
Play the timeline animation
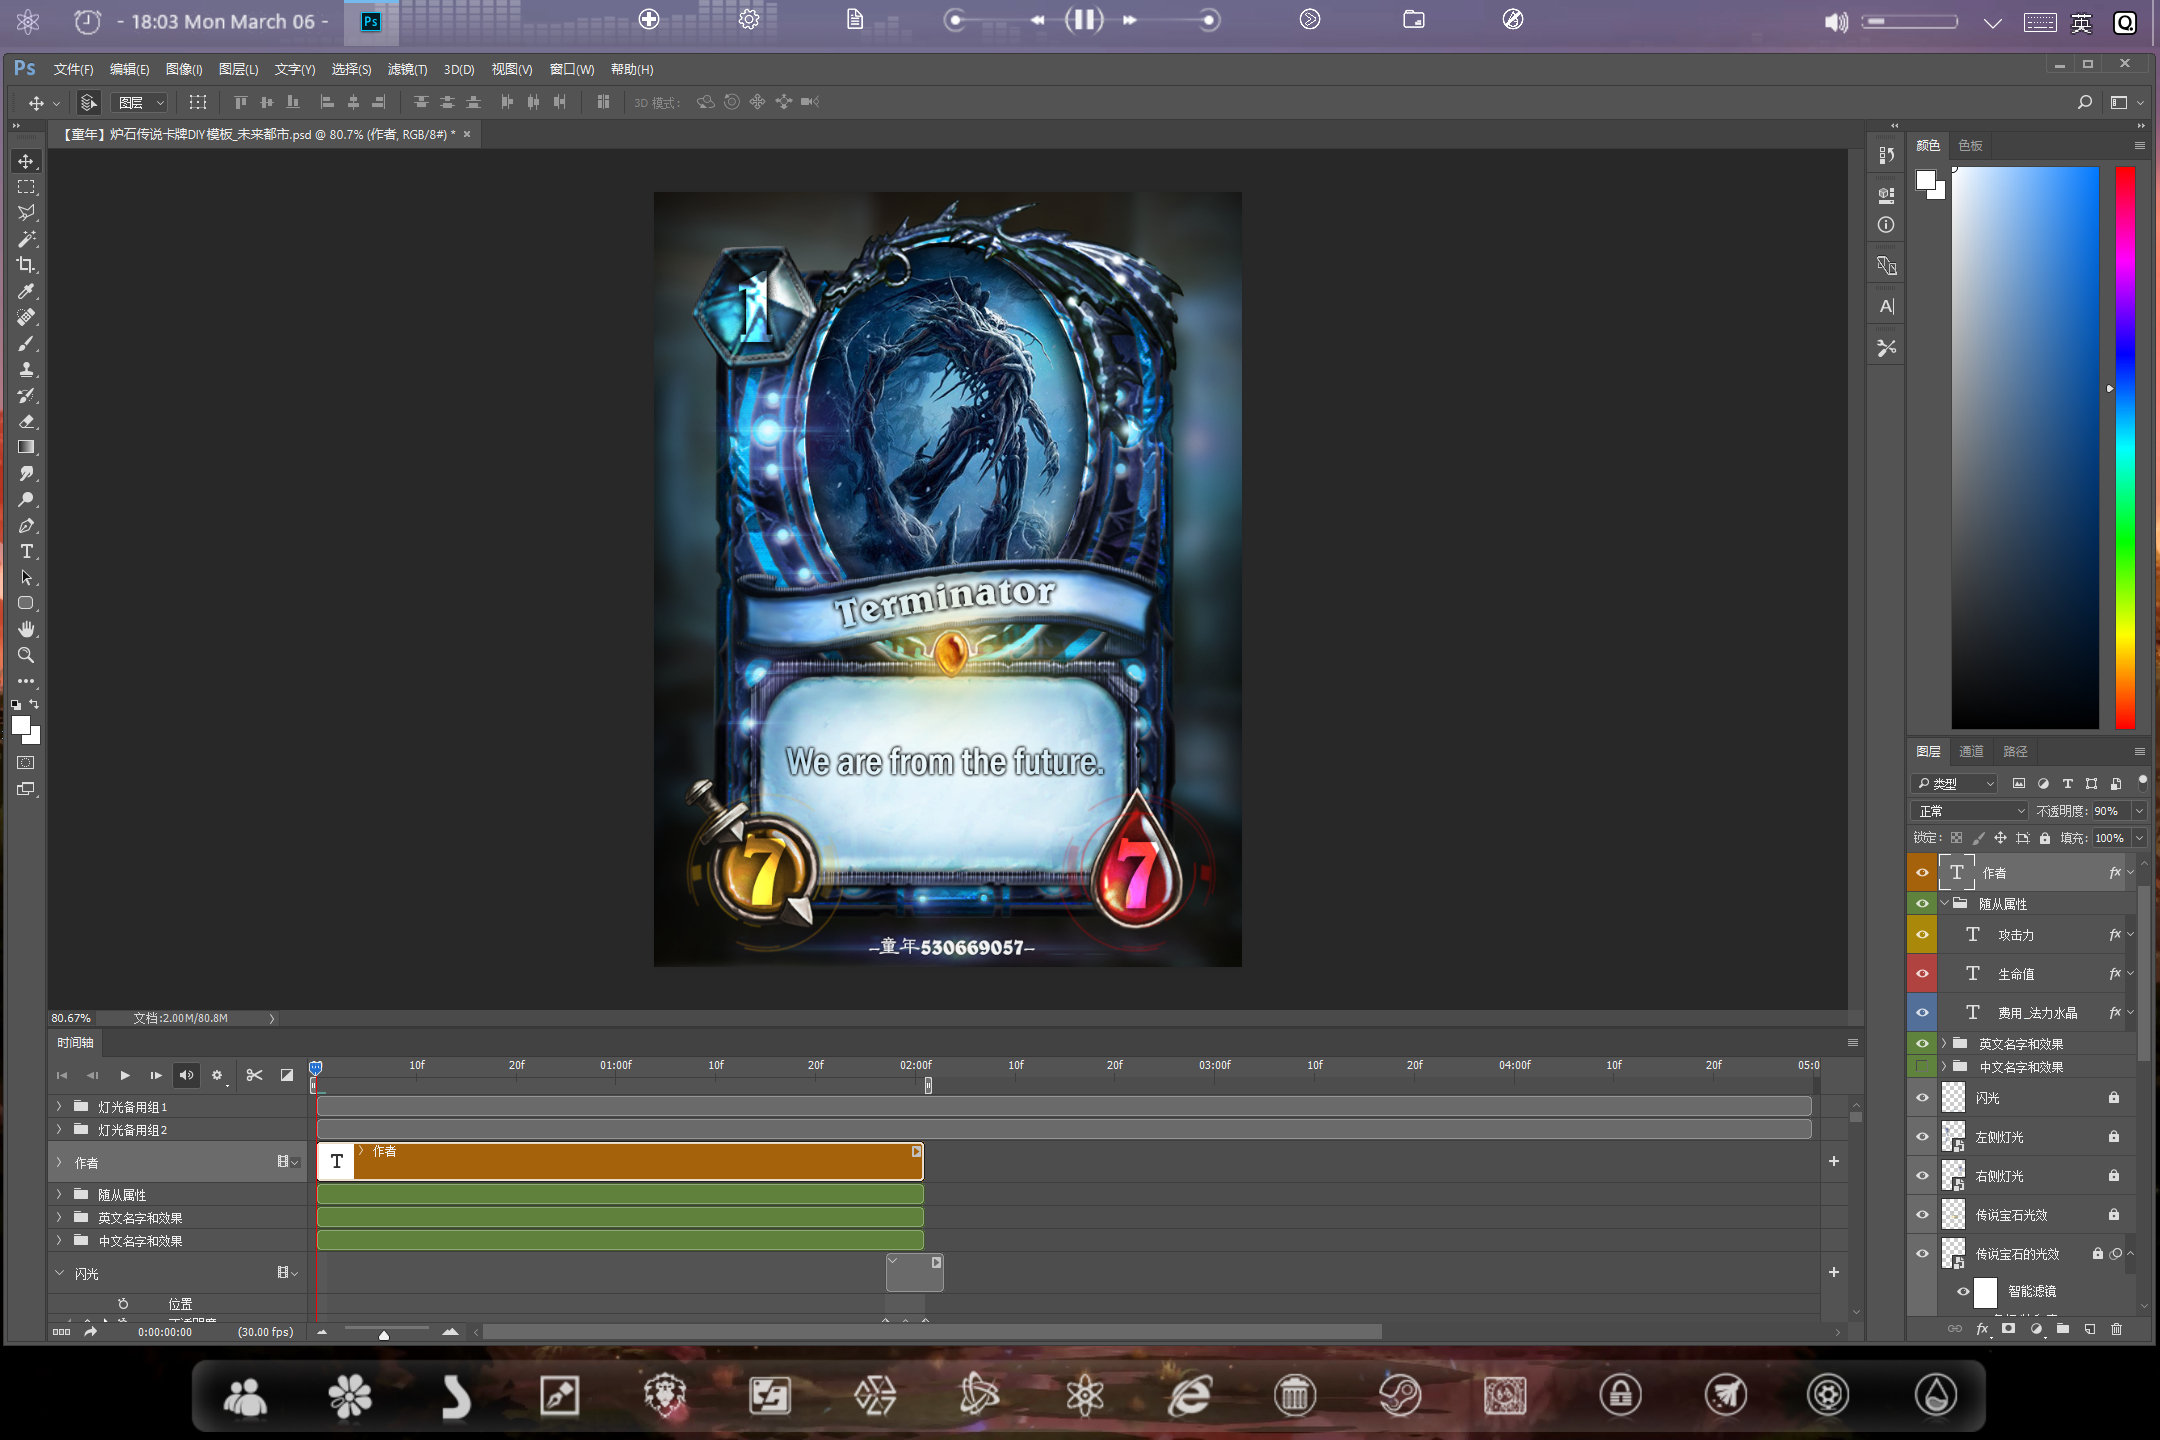[x=124, y=1075]
